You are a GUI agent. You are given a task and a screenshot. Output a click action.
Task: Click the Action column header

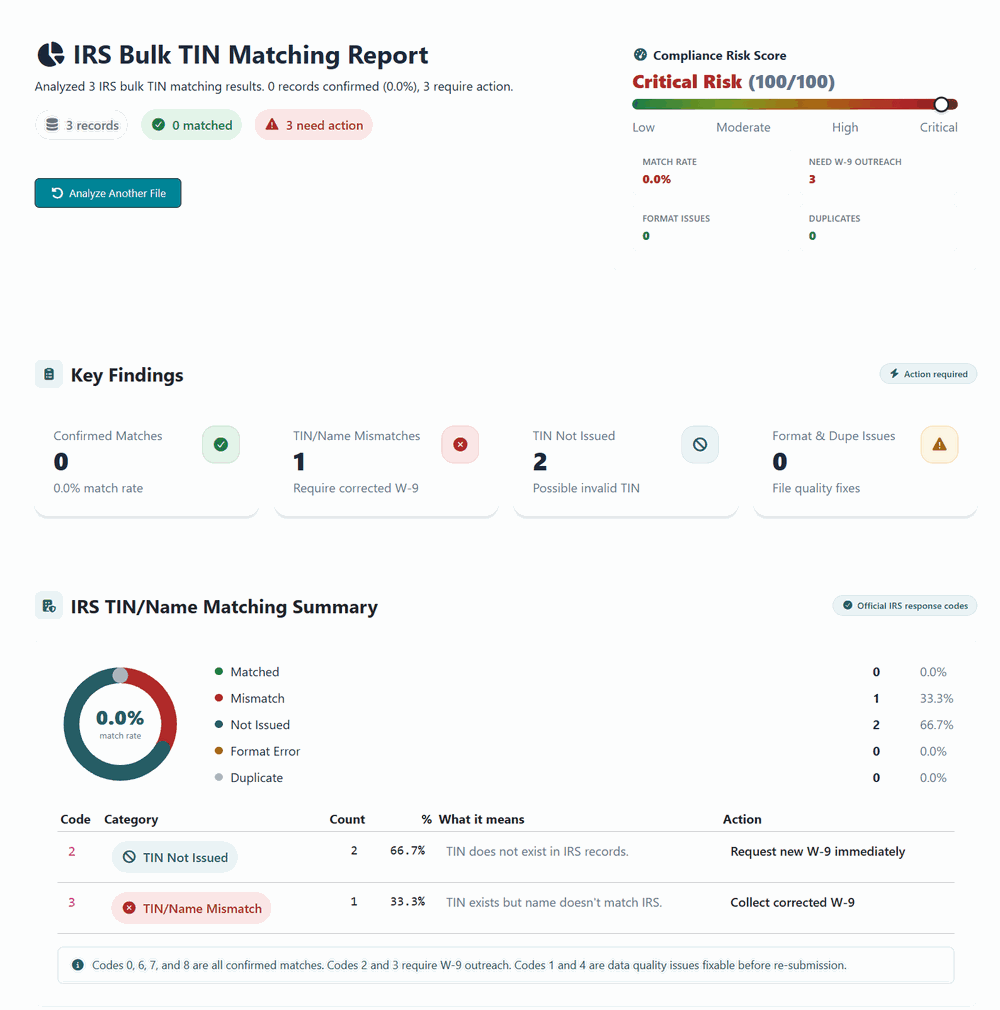tap(742, 819)
